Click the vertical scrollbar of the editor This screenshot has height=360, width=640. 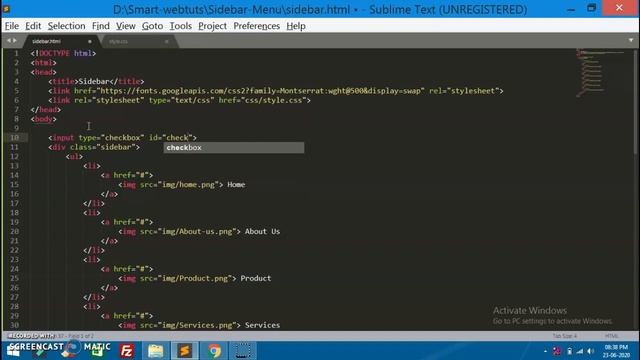[x=636, y=102]
